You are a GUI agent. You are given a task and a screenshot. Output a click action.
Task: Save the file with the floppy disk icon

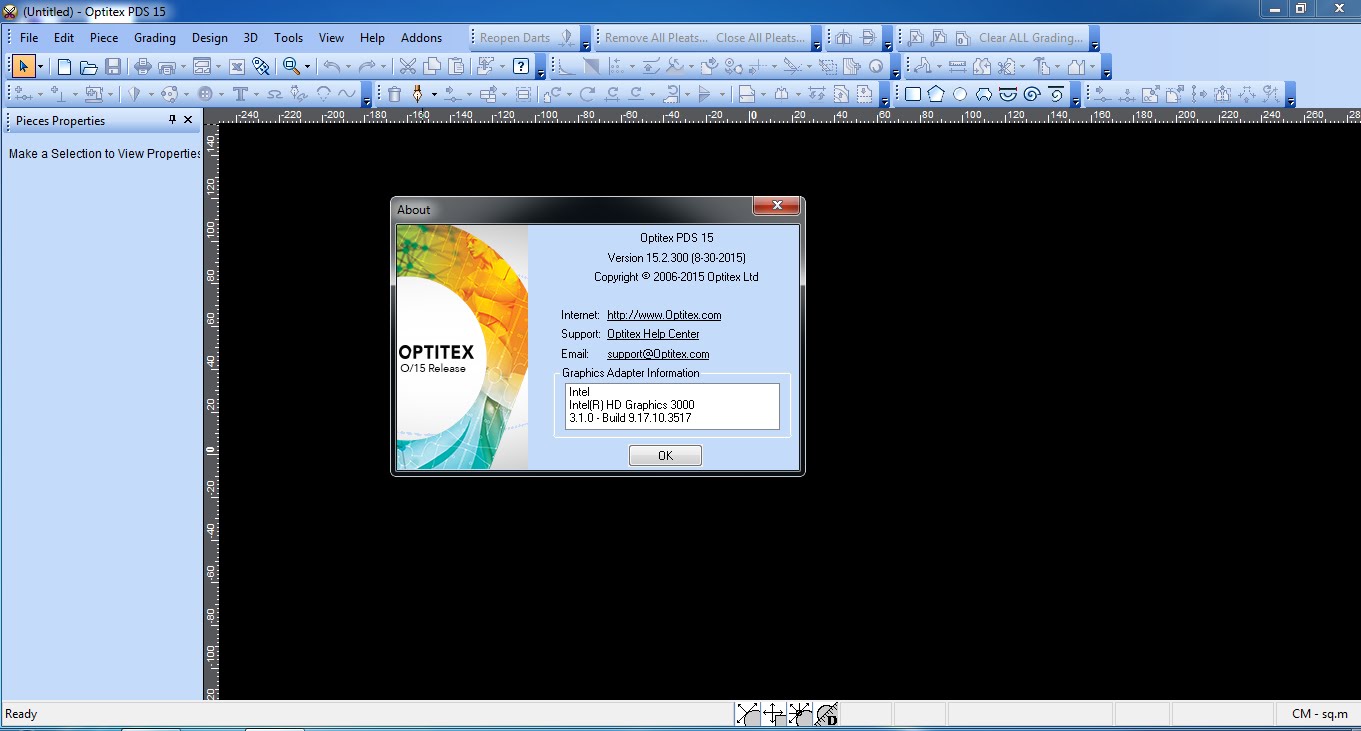coord(113,67)
